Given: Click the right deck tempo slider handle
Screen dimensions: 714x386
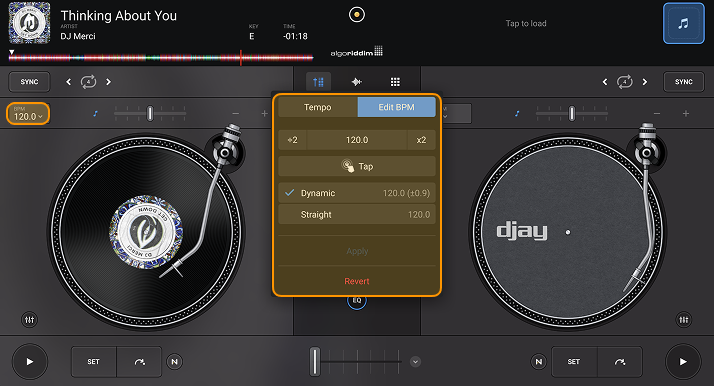Looking at the screenshot, I should pos(571,114).
